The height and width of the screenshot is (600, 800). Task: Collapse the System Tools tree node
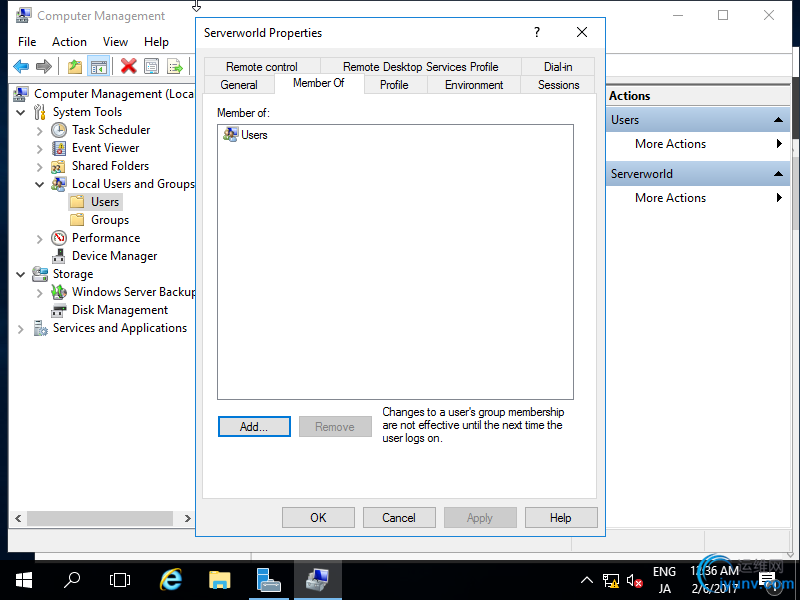[20, 112]
